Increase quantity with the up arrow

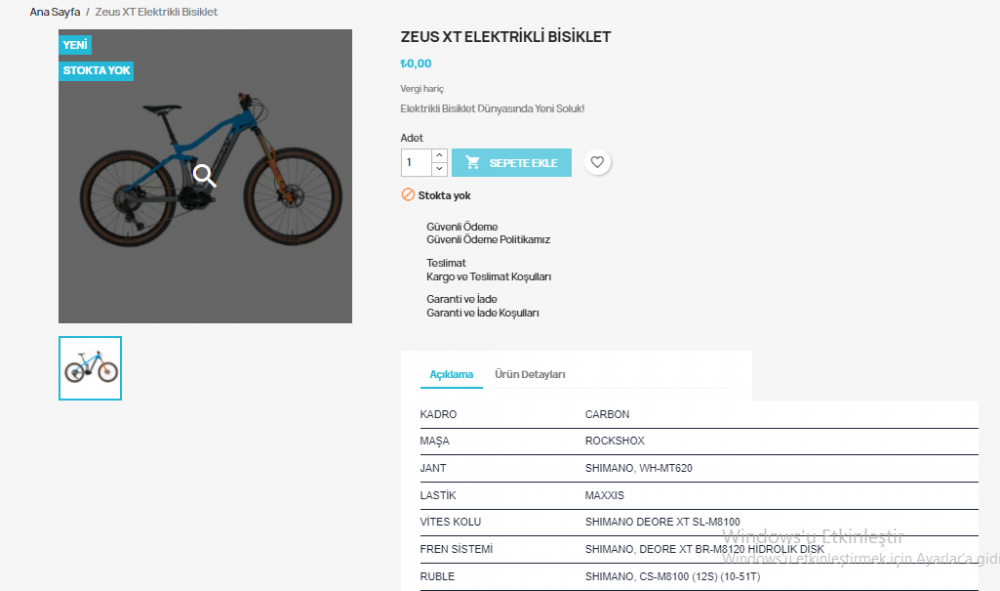pos(439,156)
